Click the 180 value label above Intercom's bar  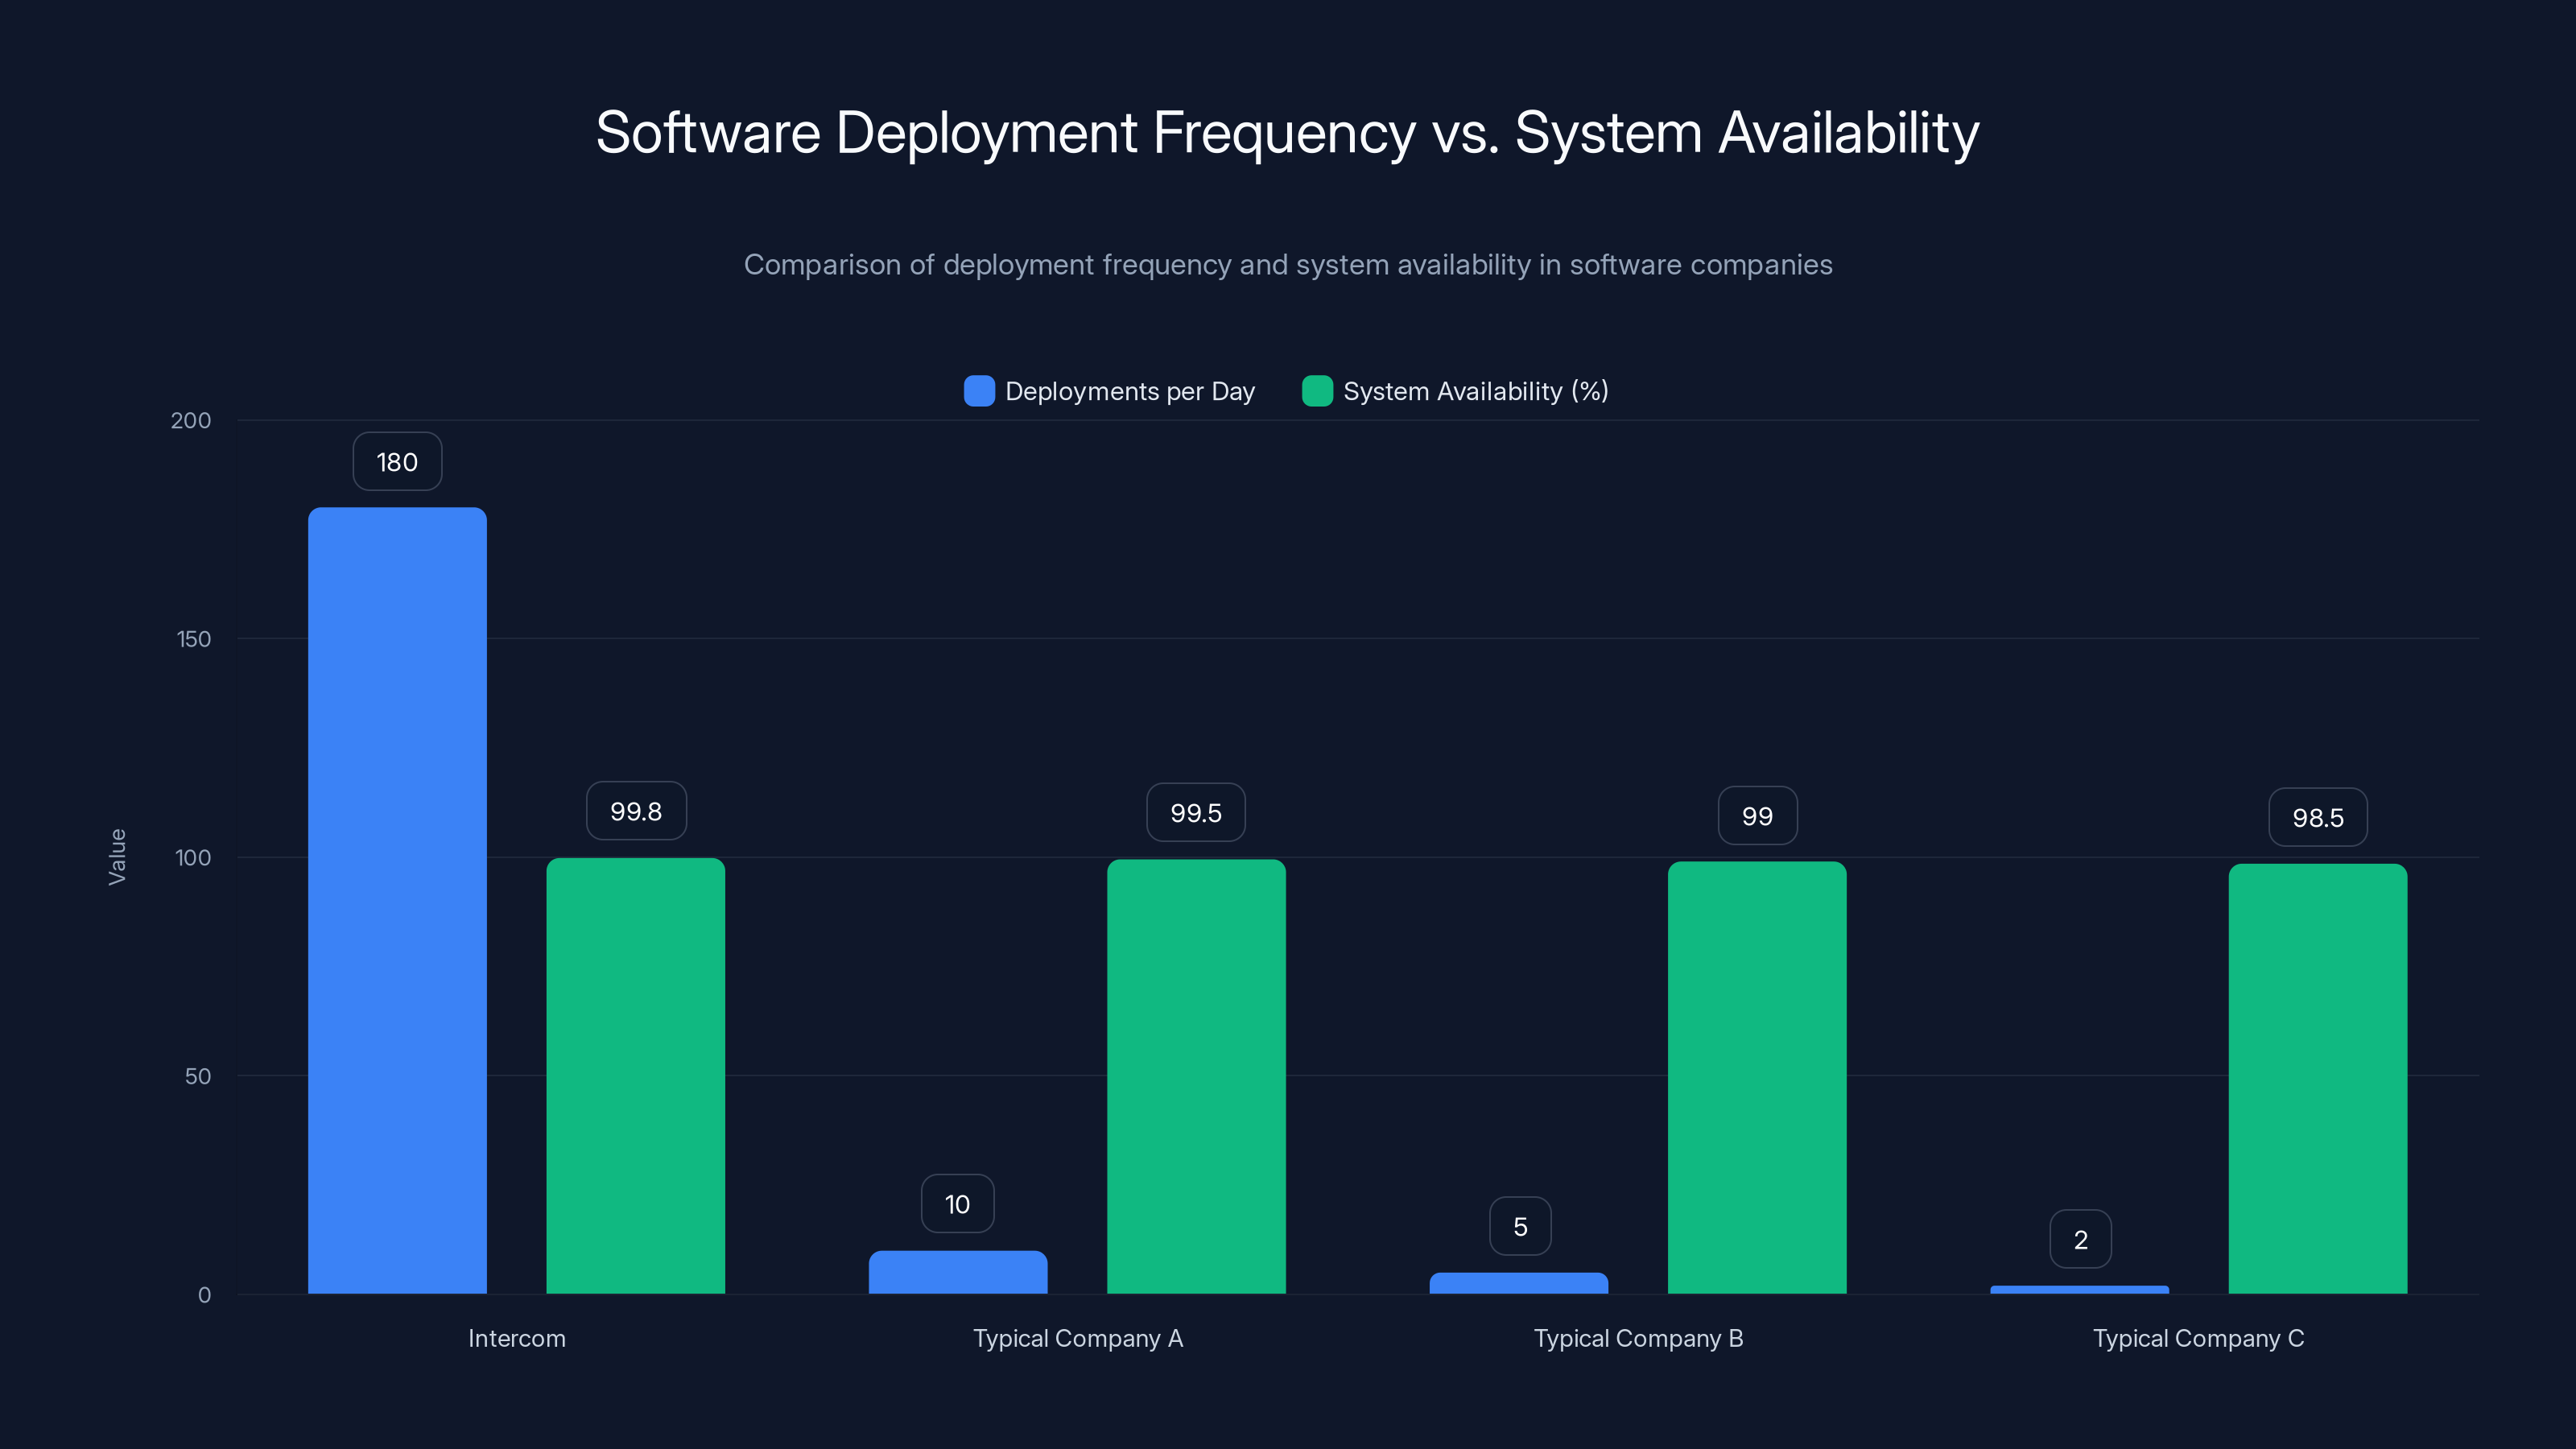pyautogui.click(x=396, y=461)
